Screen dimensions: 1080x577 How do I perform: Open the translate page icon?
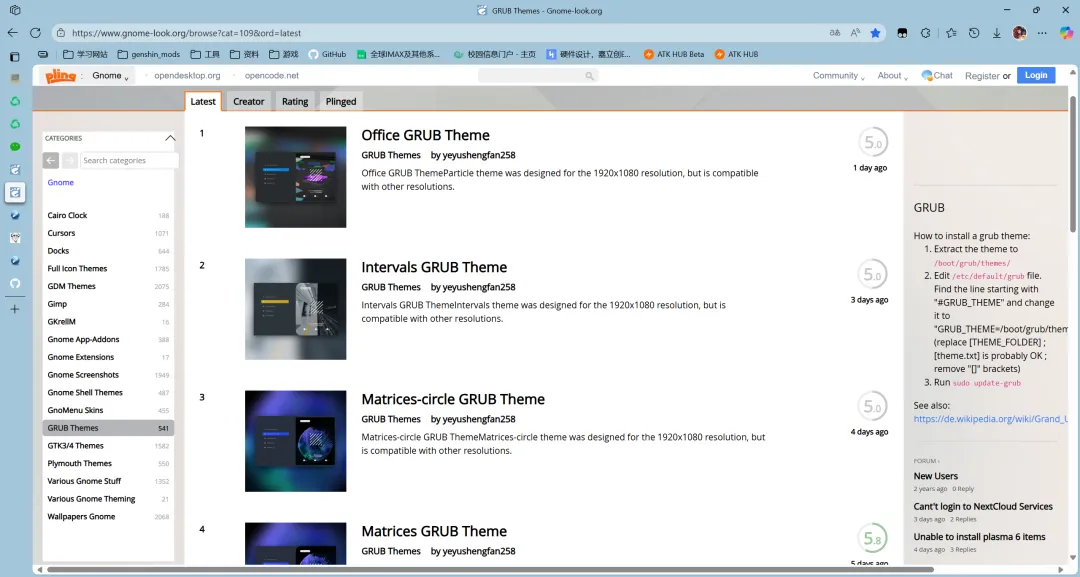coord(835,32)
